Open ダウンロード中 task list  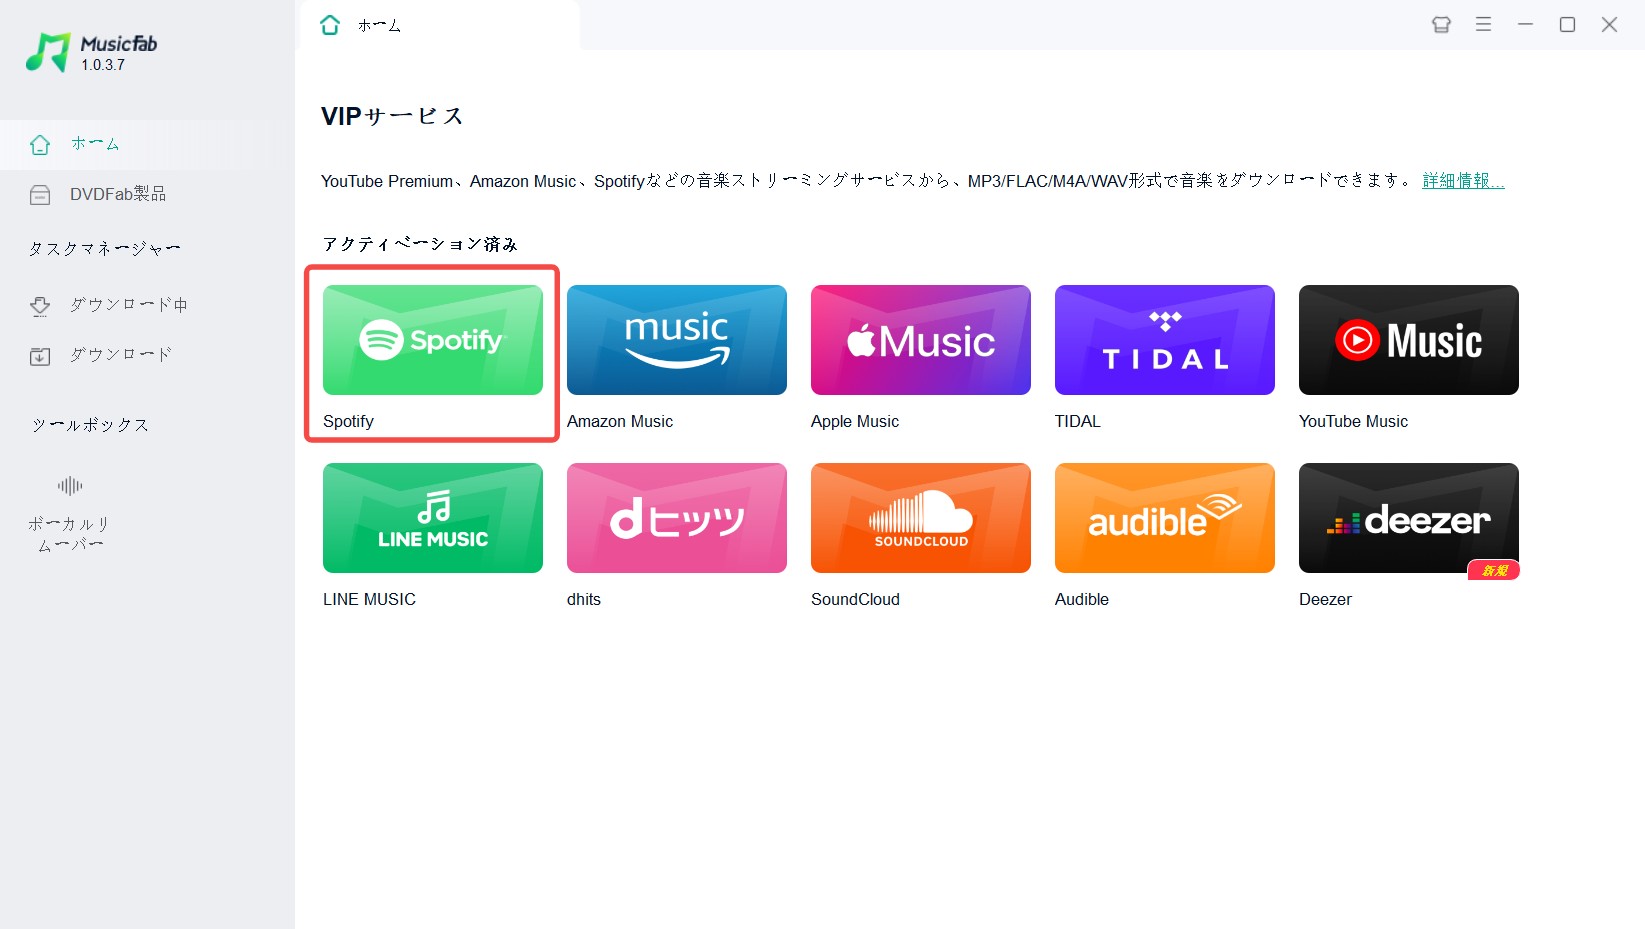(x=128, y=305)
